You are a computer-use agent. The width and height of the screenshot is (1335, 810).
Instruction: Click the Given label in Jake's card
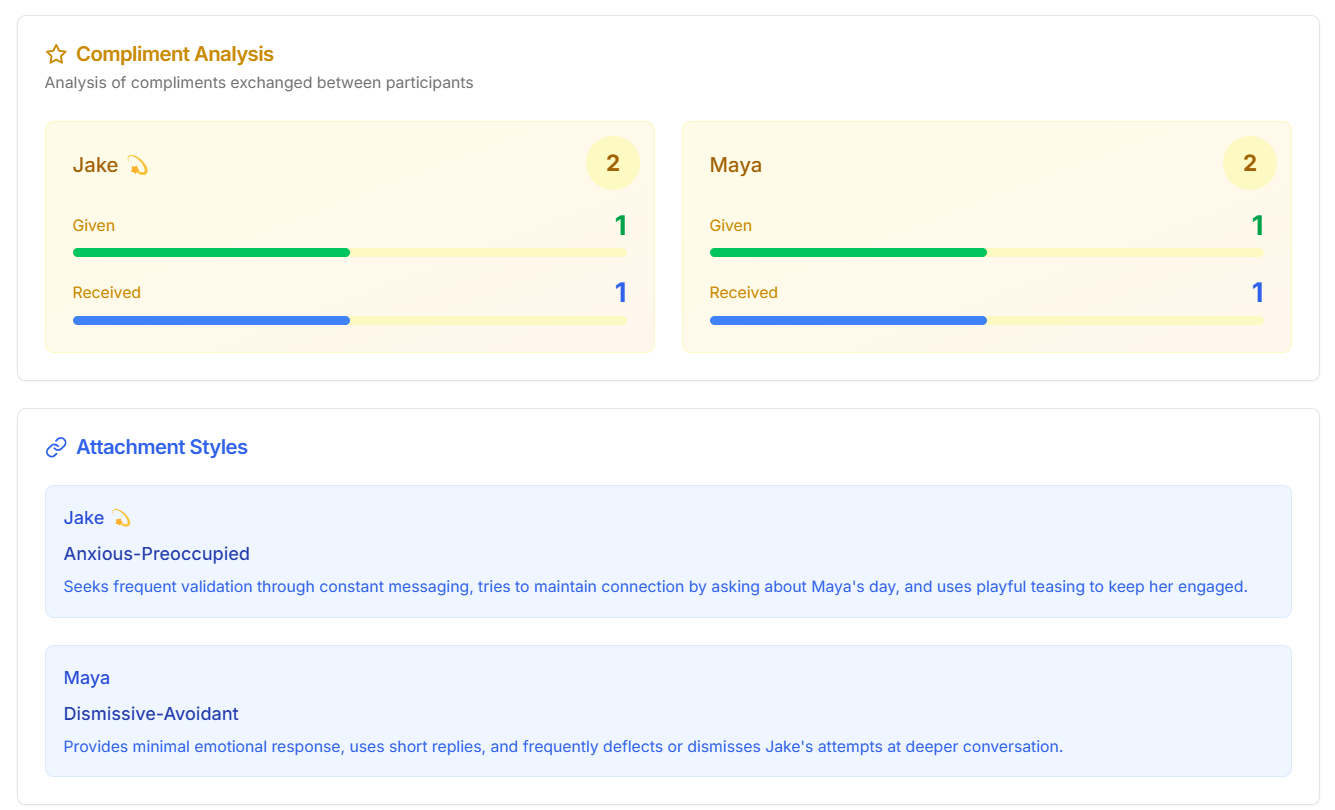pyautogui.click(x=94, y=226)
